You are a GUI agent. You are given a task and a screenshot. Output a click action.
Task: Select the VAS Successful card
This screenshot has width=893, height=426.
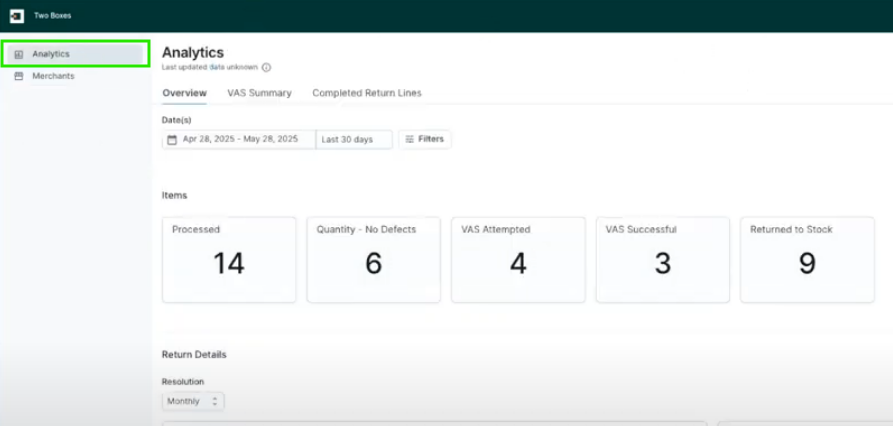click(x=662, y=259)
